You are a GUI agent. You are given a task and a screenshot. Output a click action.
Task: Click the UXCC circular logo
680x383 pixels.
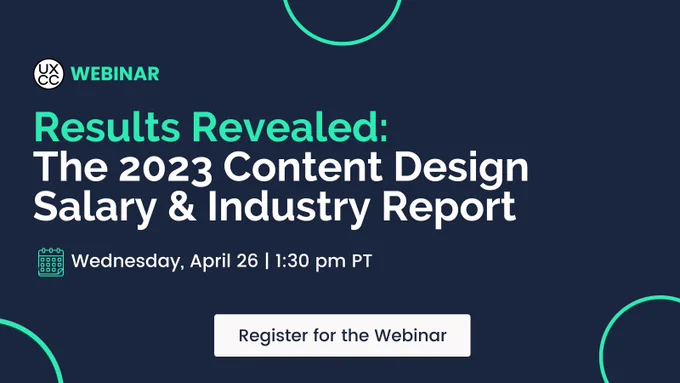[x=49, y=74]
